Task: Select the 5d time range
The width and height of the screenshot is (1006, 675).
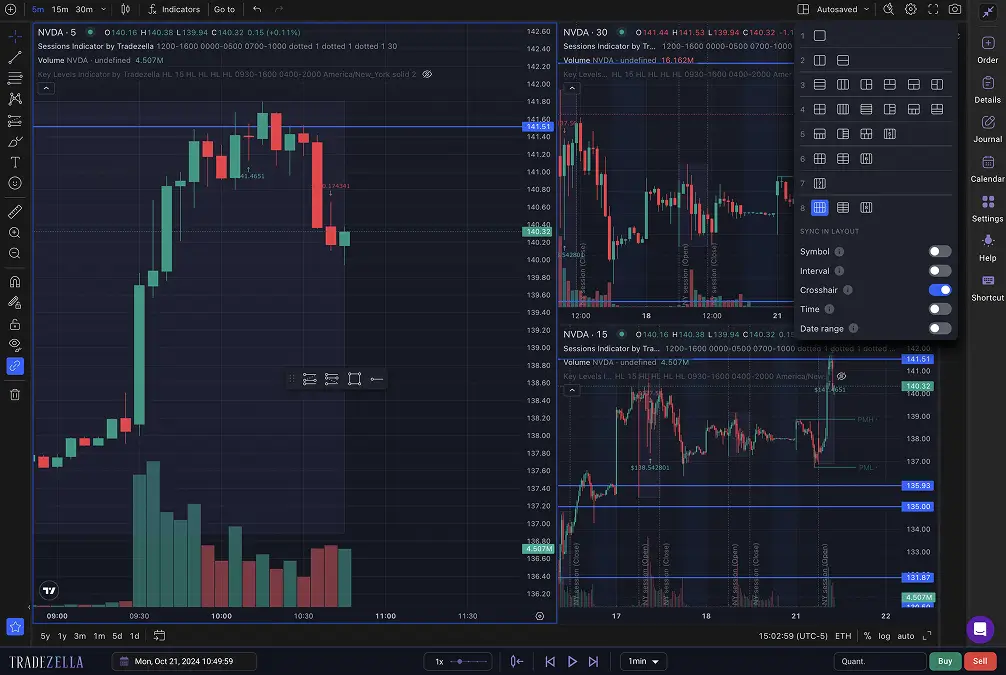Action: 117,636
